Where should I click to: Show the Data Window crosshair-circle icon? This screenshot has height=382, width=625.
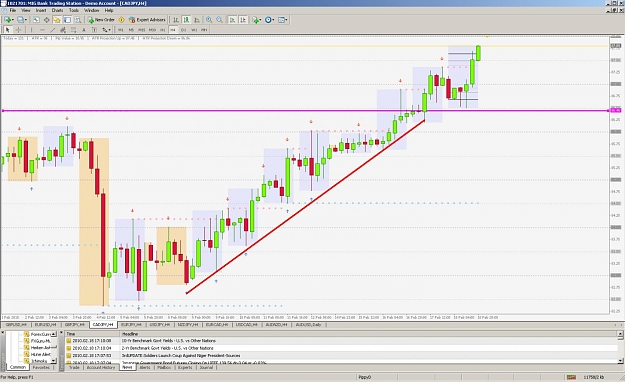click(x=47, y=20)
